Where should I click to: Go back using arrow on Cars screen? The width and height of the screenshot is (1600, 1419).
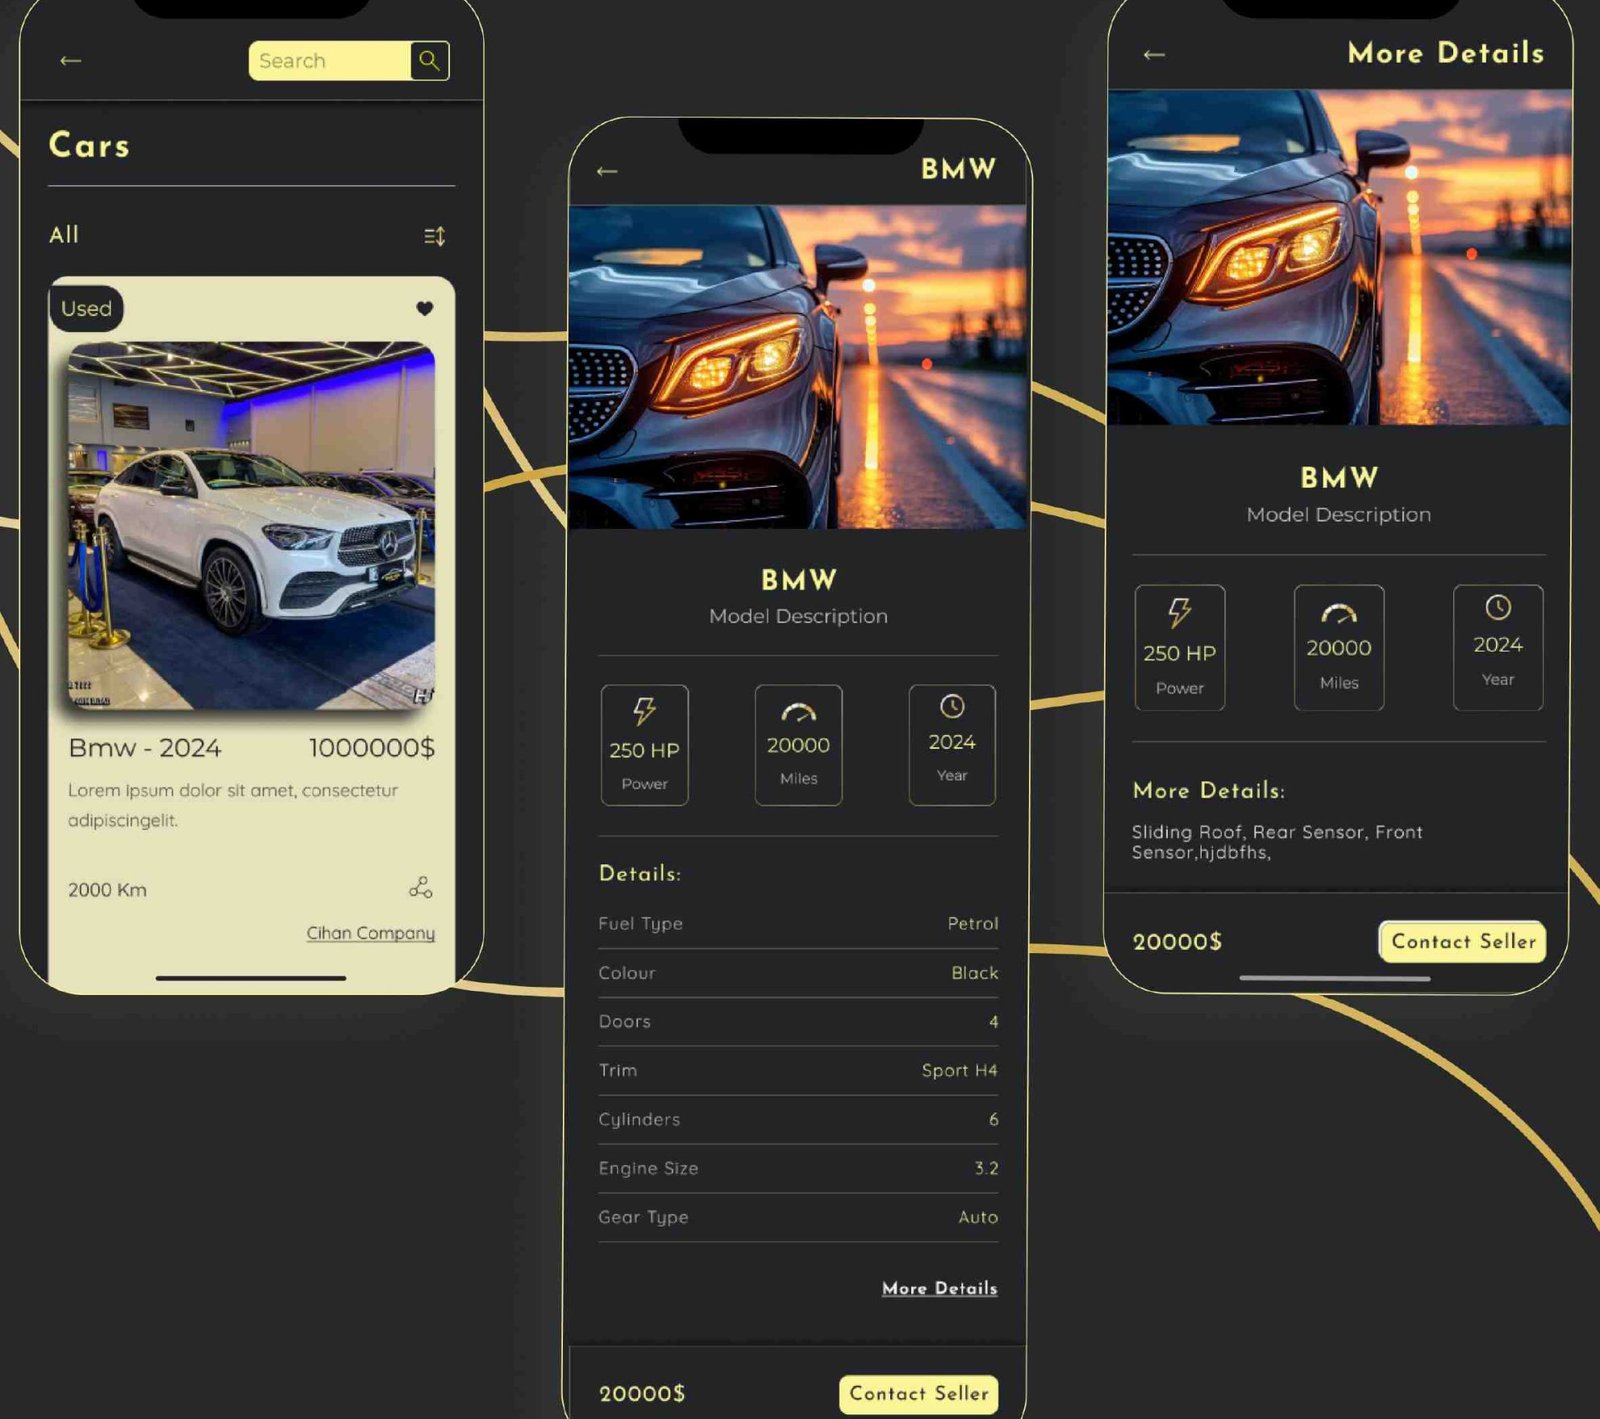(x=70, y=61)
